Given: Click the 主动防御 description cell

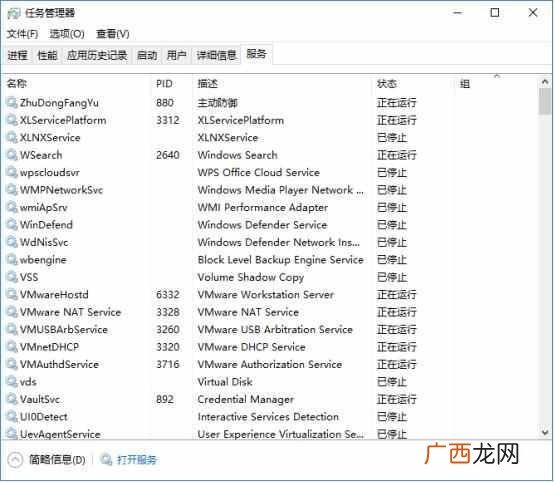Looking at the screenshot, I should [217, 103].
